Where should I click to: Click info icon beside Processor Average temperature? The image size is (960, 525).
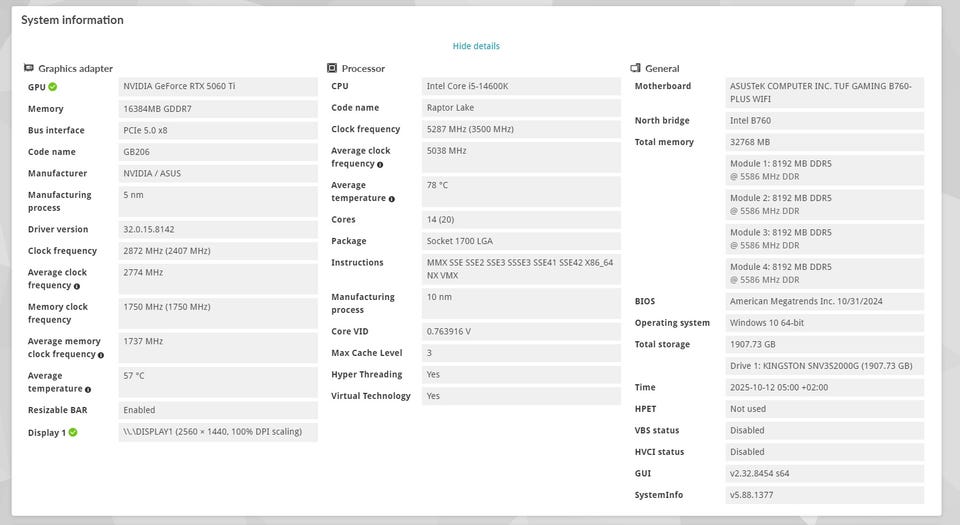[x=391, y=199]
